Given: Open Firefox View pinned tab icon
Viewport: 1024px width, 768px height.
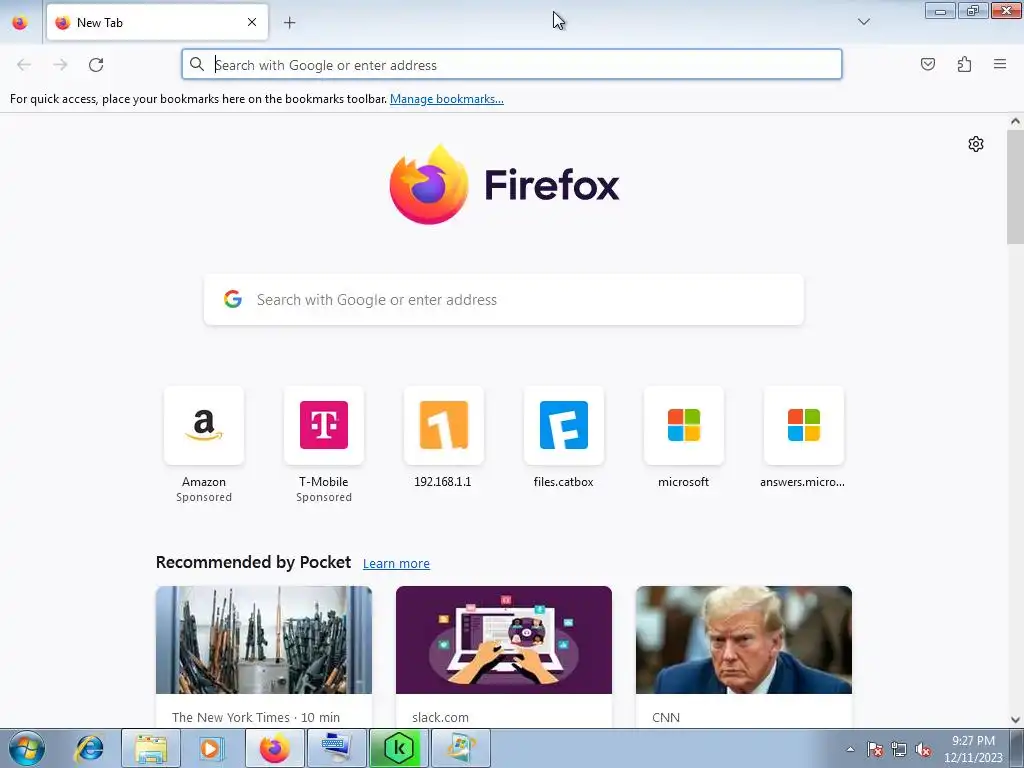Looking at the screenshot, I should point(20,22).
